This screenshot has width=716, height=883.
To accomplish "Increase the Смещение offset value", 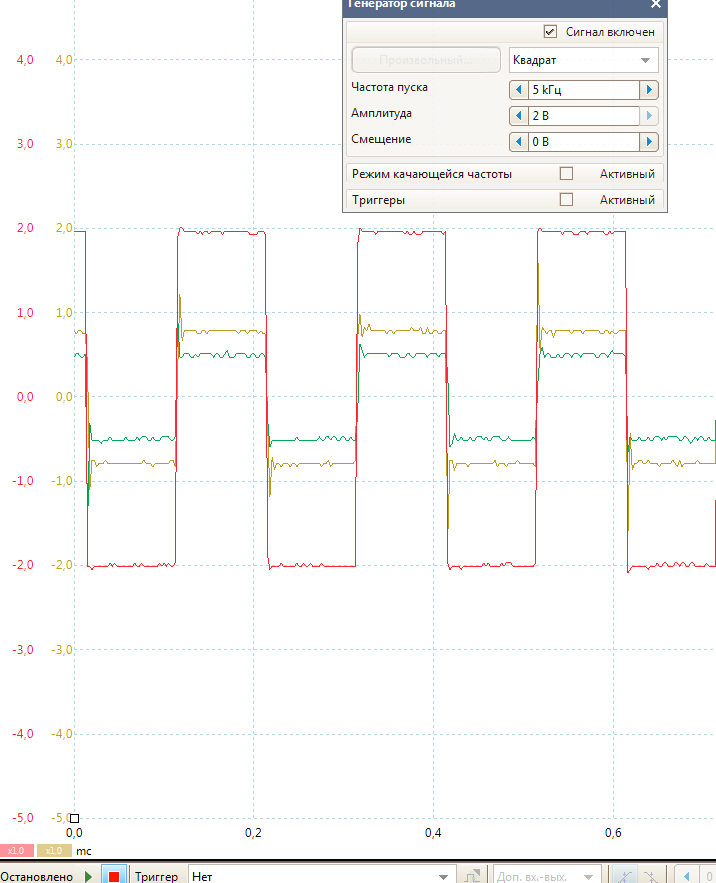I will pos(649,142).
